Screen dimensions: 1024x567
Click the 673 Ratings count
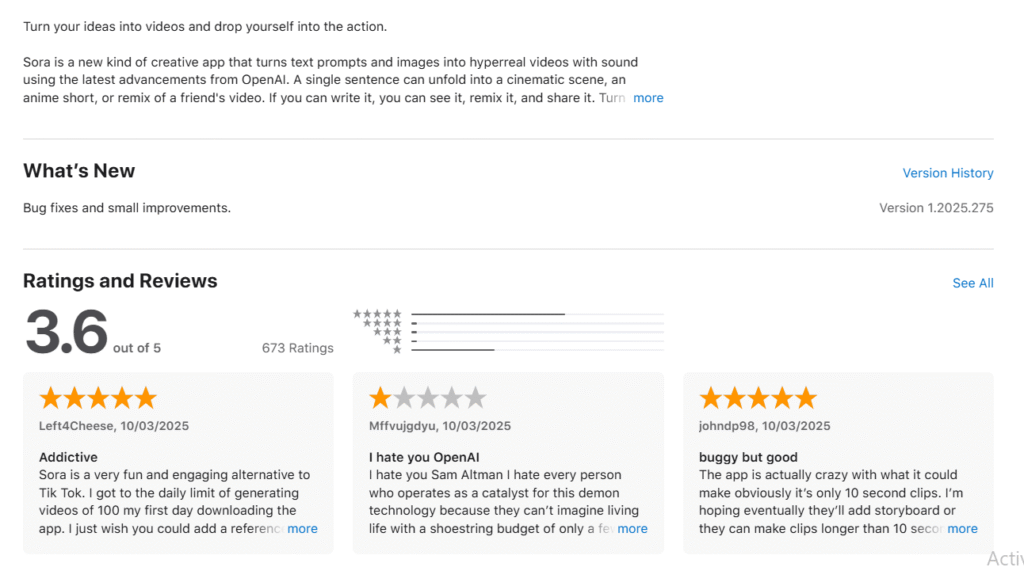[297, 348]
